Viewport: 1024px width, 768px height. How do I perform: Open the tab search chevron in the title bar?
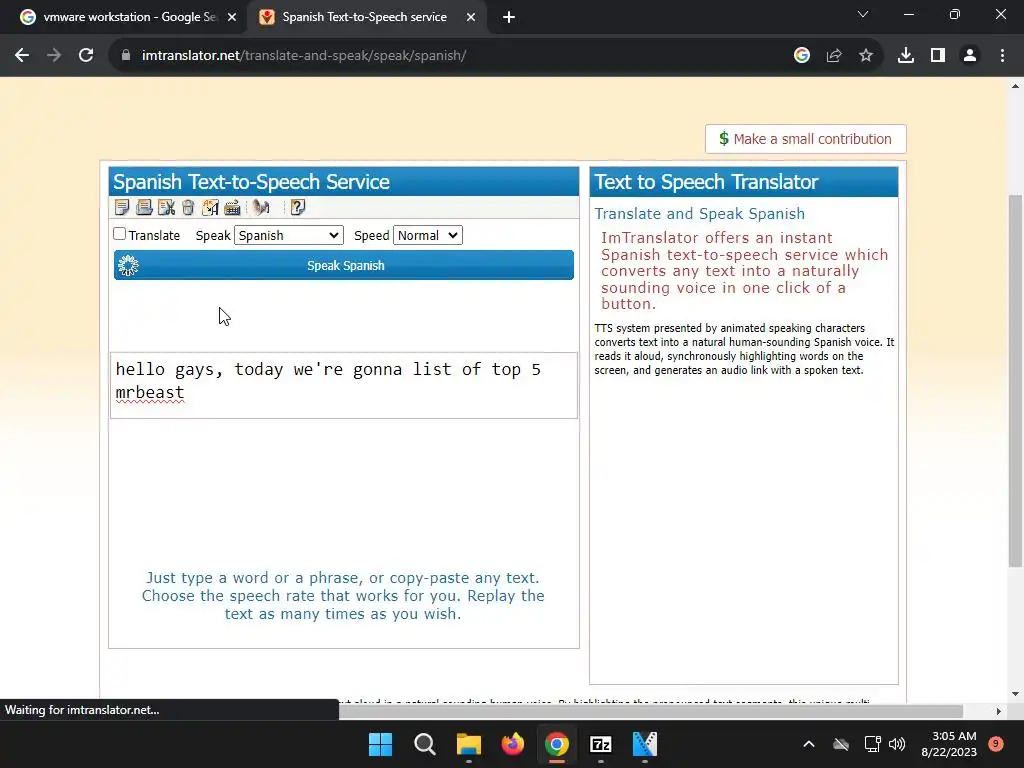pyautogui.click(x=863, y=14)
